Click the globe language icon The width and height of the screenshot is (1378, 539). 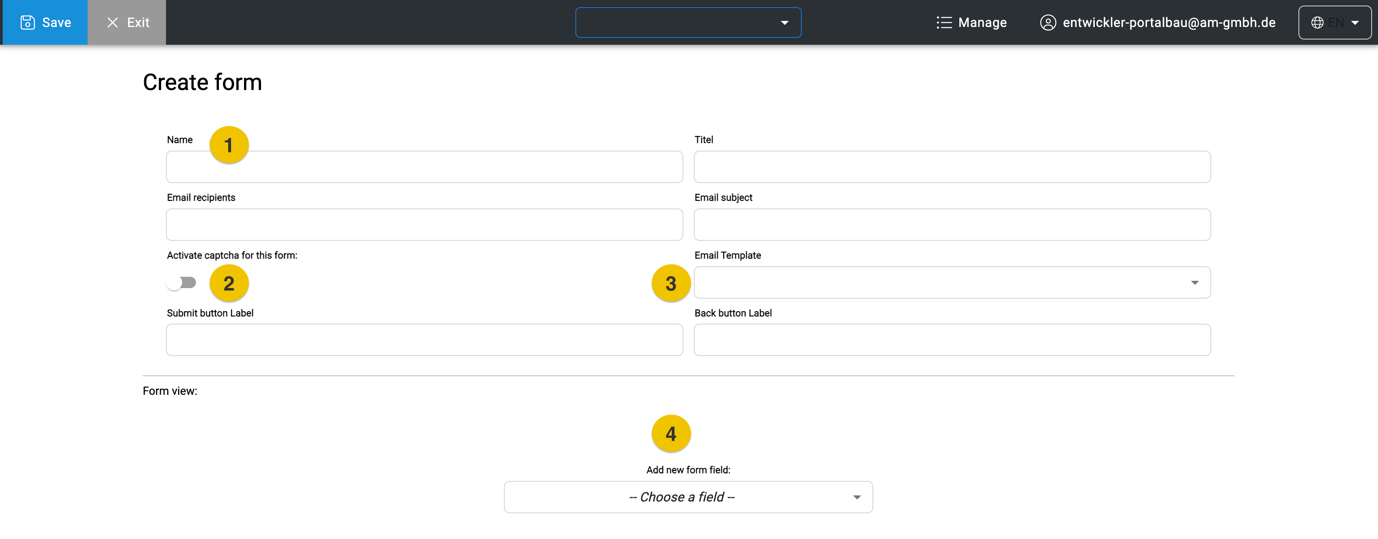click(x=1317, y=22)
